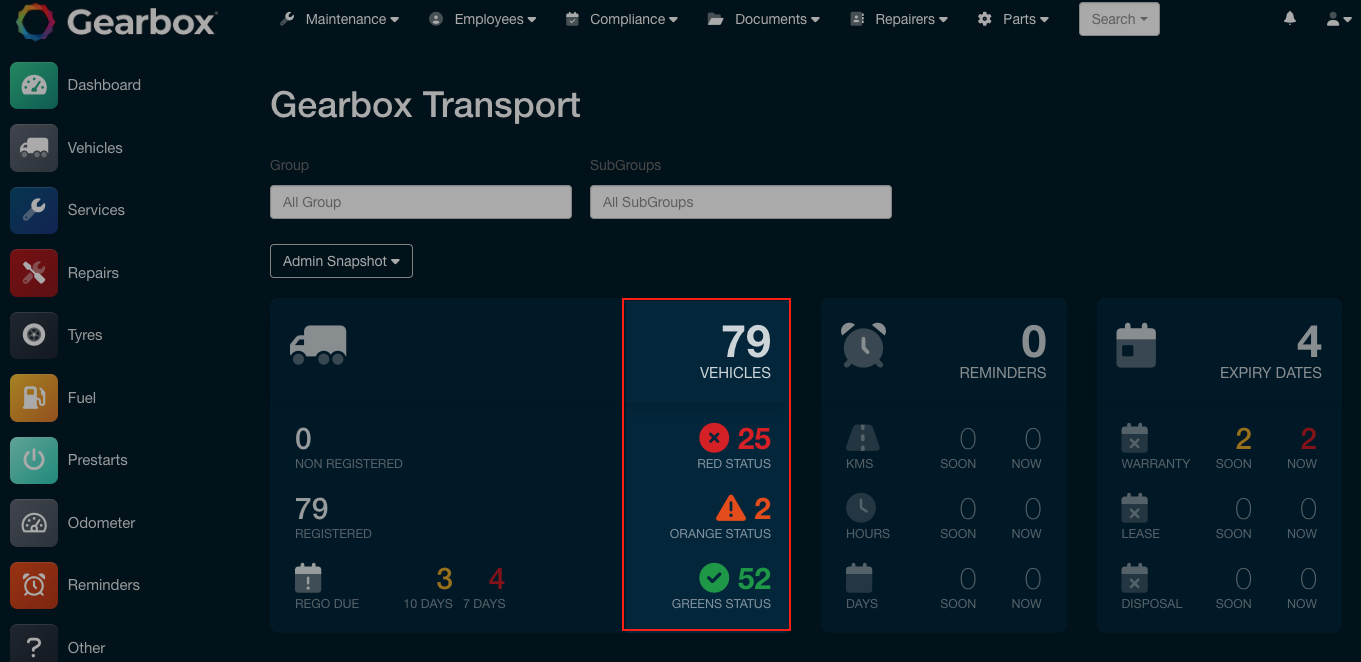Viewport: 1361px width, 662px height.
Task: Open the user account dropdown
Action: point(1338,19)
